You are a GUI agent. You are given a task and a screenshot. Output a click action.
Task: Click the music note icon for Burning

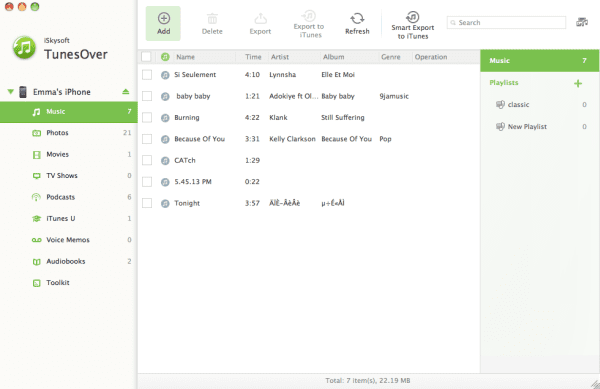pyautogui.click(x=165, y=118)
